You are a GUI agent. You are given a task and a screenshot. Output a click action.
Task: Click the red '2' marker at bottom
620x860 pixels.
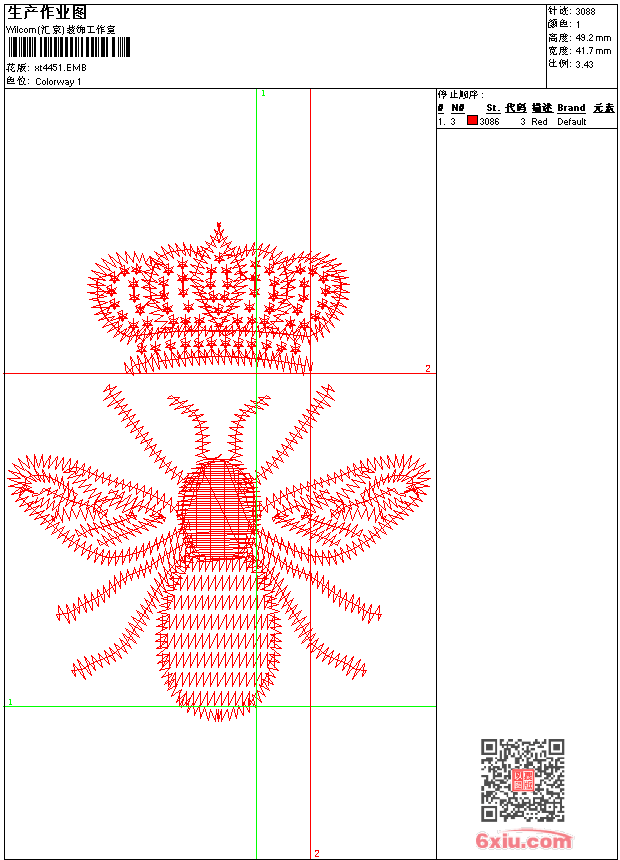coord(317,853)
